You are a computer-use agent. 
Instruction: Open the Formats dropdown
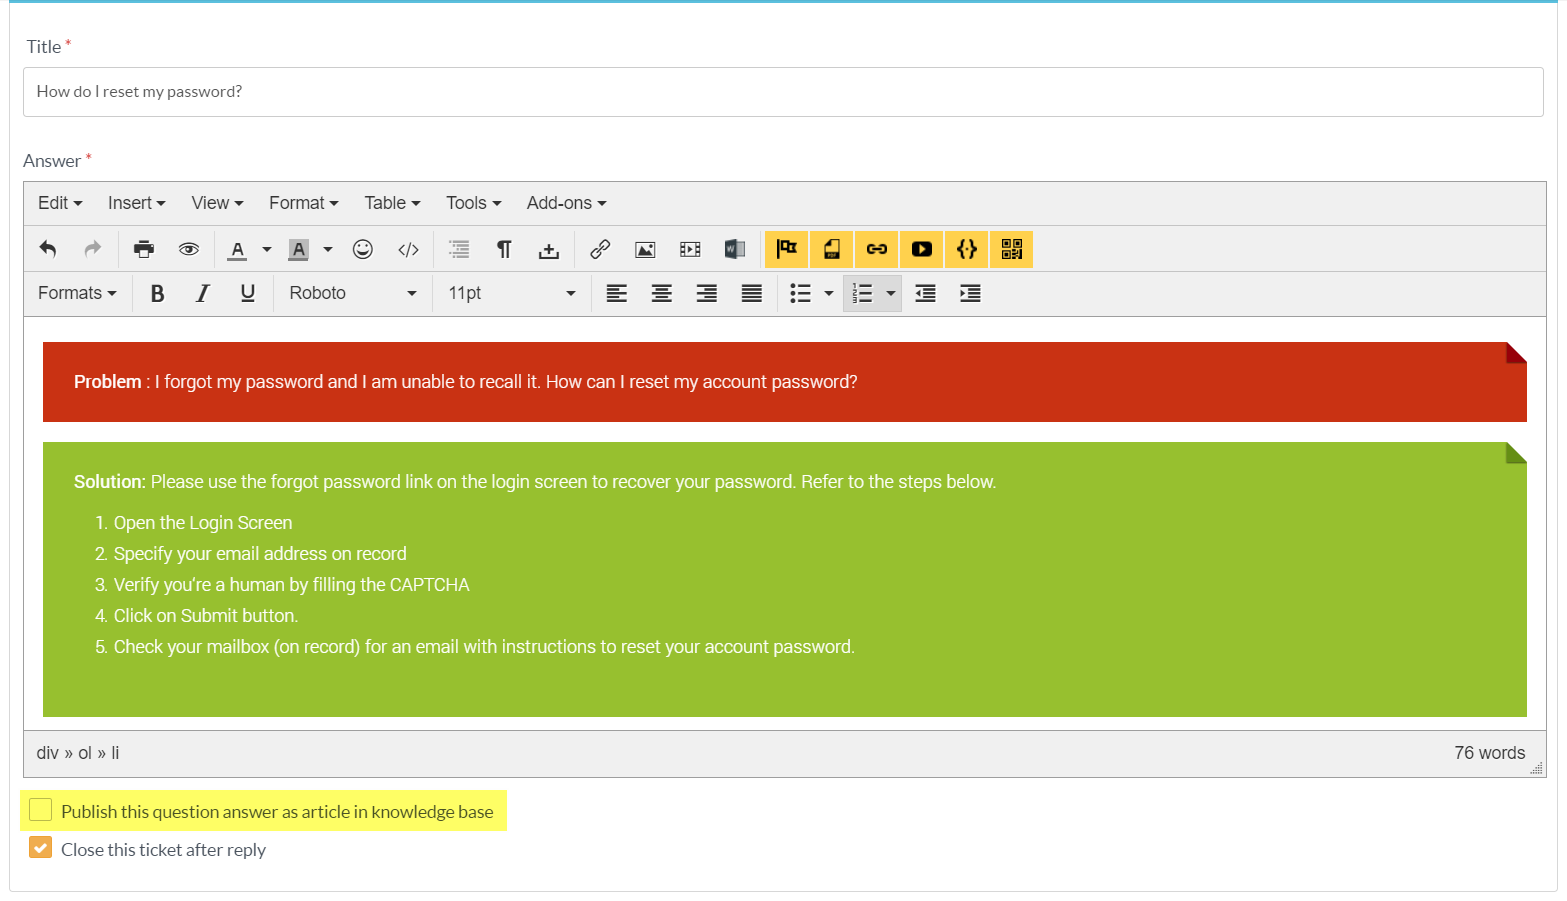pos(77,293)
